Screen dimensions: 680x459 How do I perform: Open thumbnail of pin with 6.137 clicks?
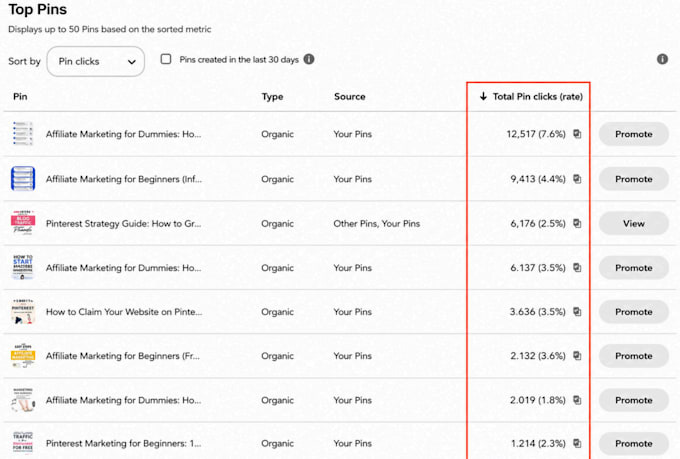[23, 267]
